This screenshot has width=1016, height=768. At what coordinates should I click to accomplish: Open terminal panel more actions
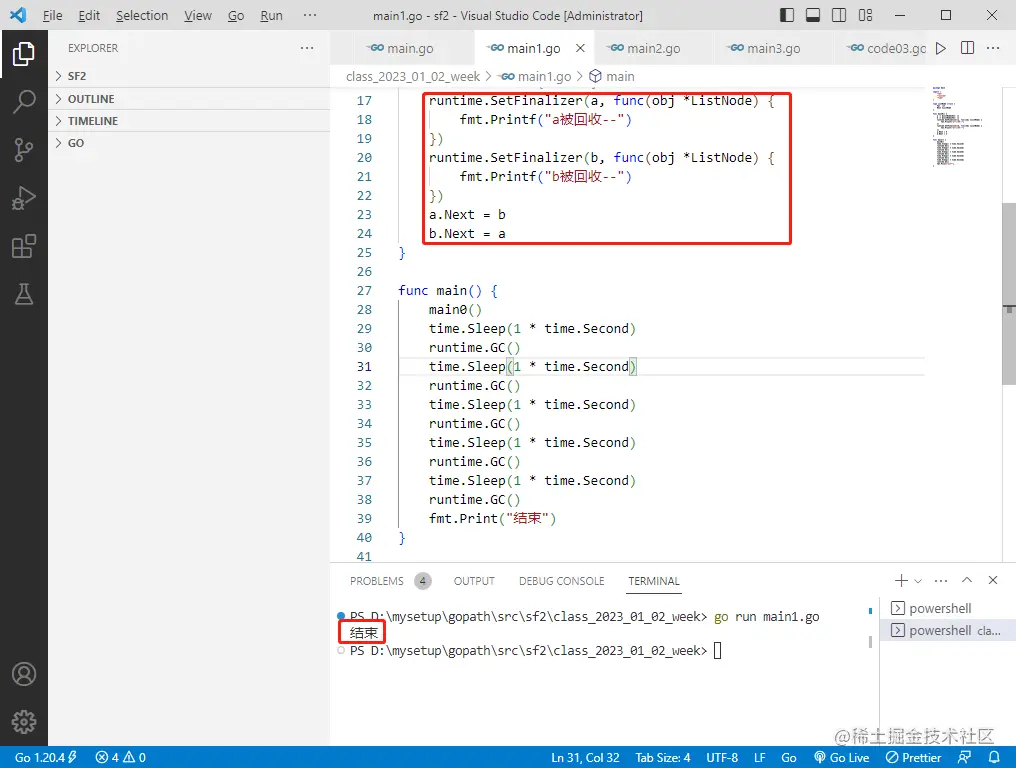[941, 581]
